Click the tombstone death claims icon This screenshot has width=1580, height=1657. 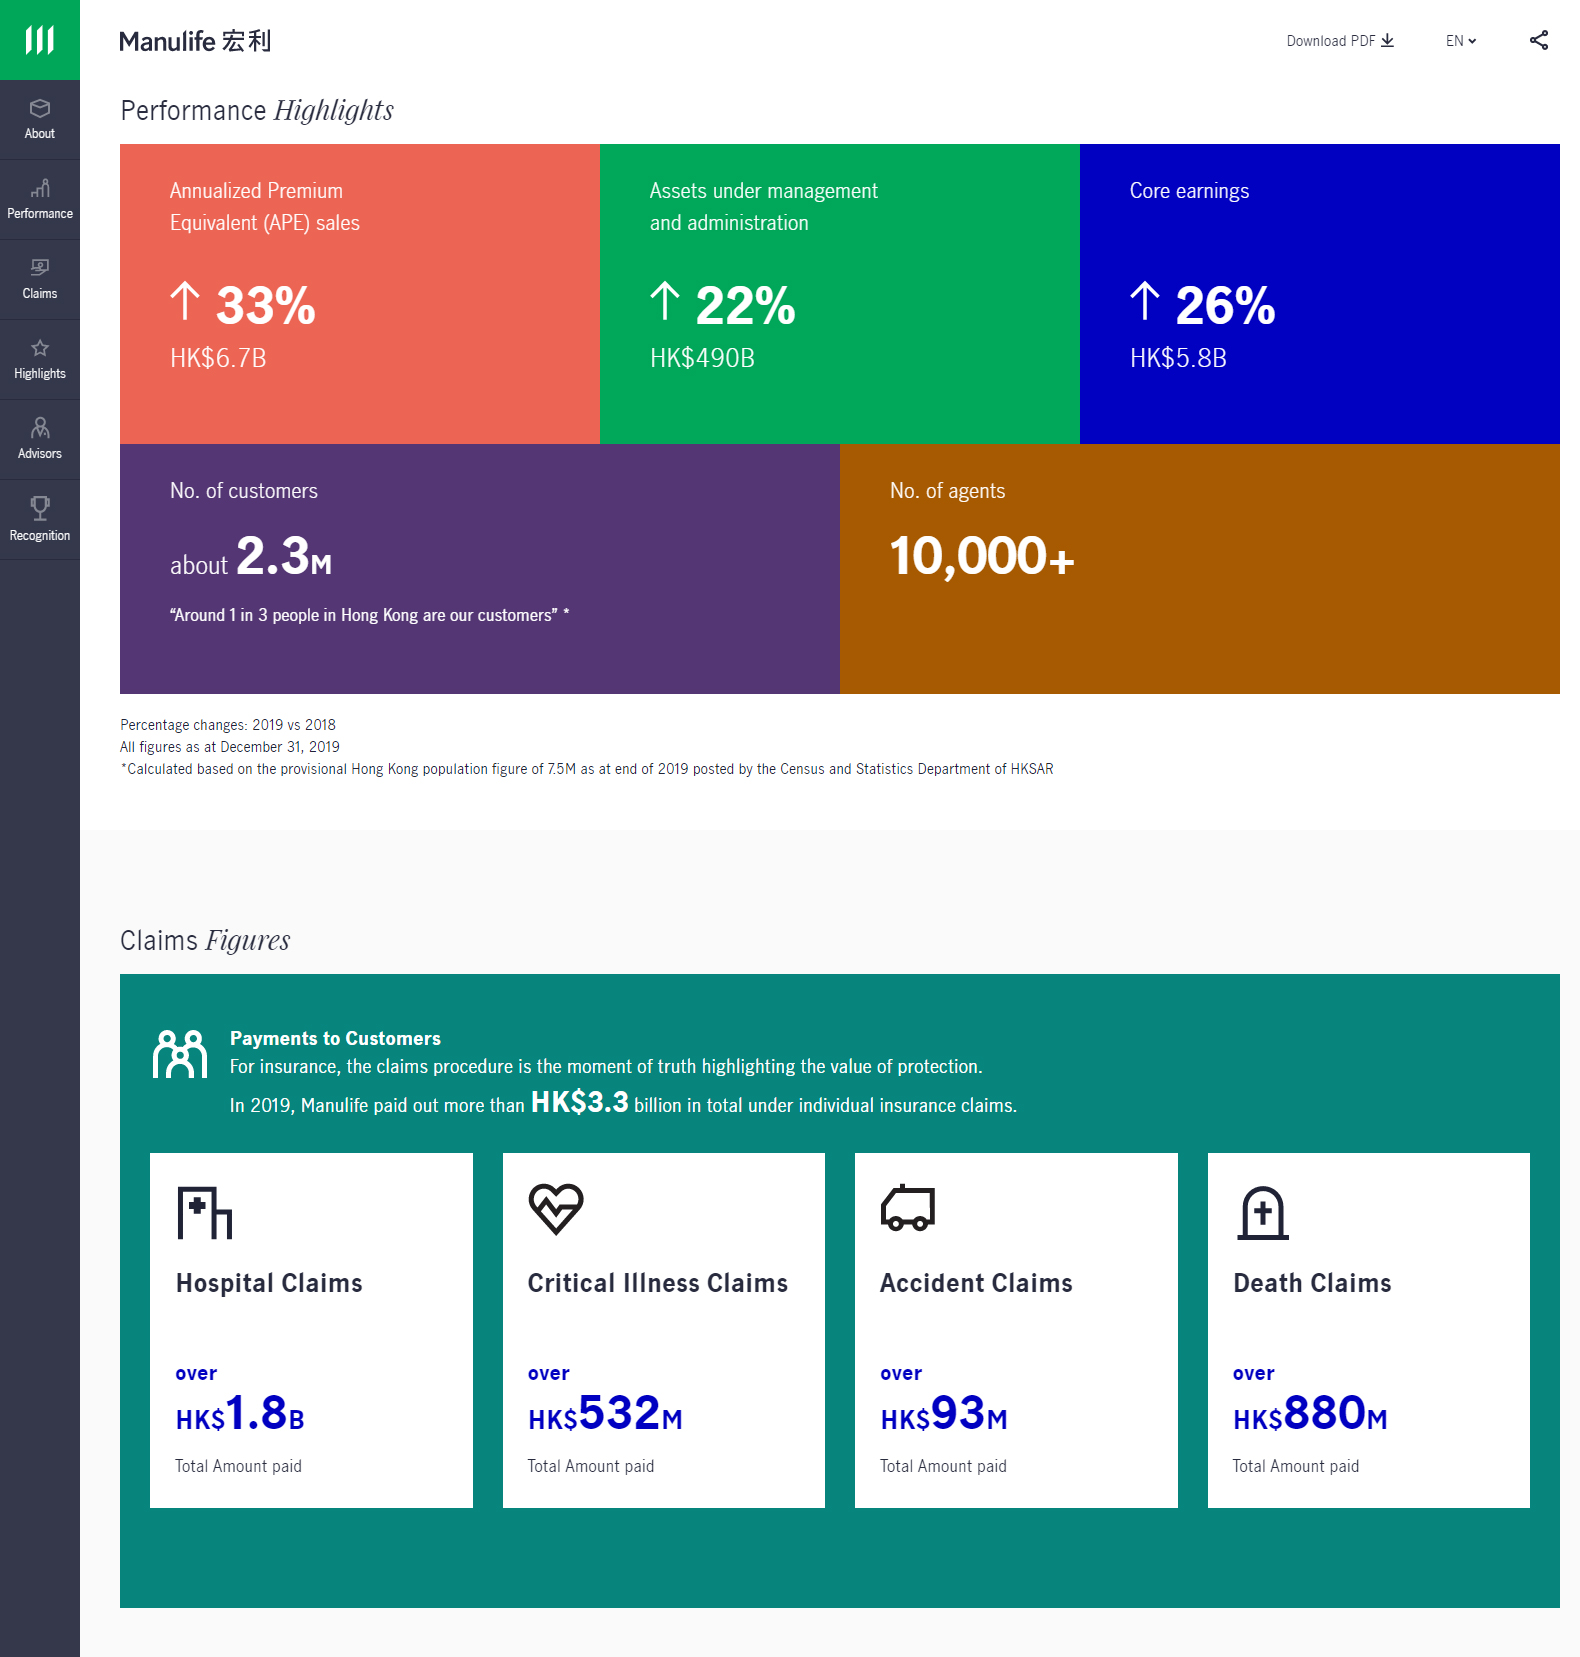click(x=1263, y=1213)
